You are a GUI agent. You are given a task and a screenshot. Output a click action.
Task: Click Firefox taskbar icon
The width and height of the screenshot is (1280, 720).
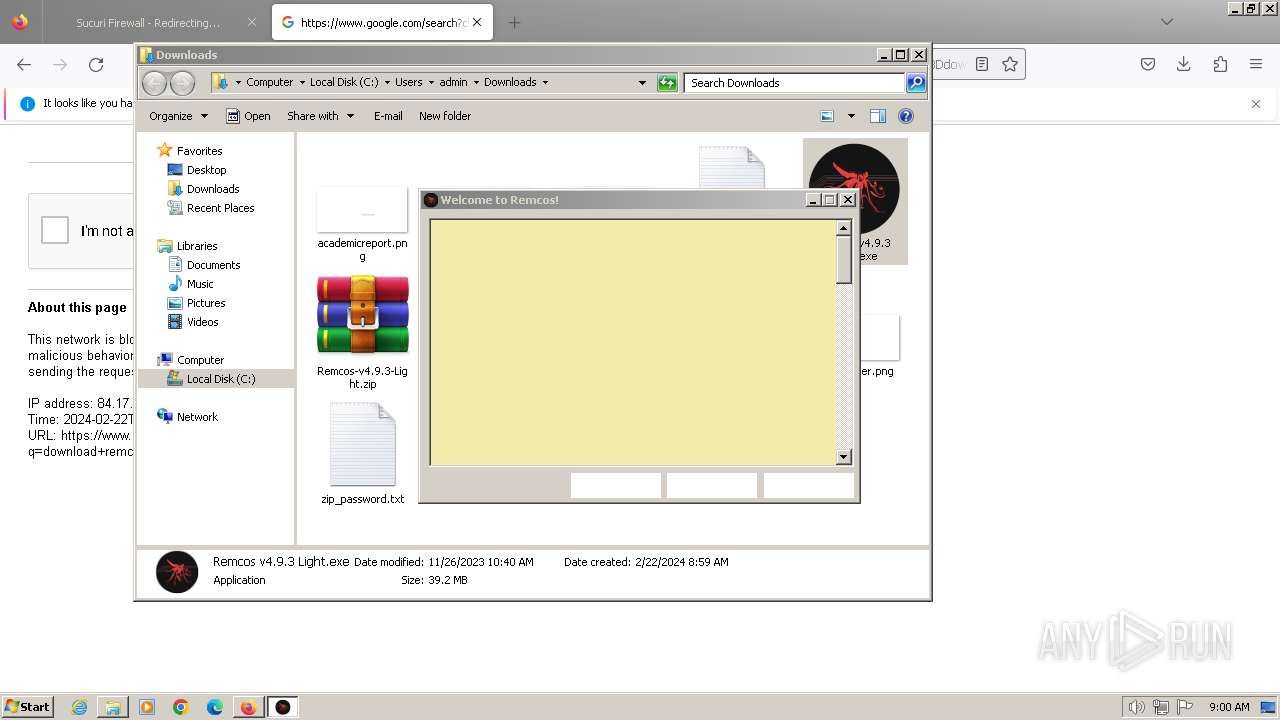tap(248, 707)
